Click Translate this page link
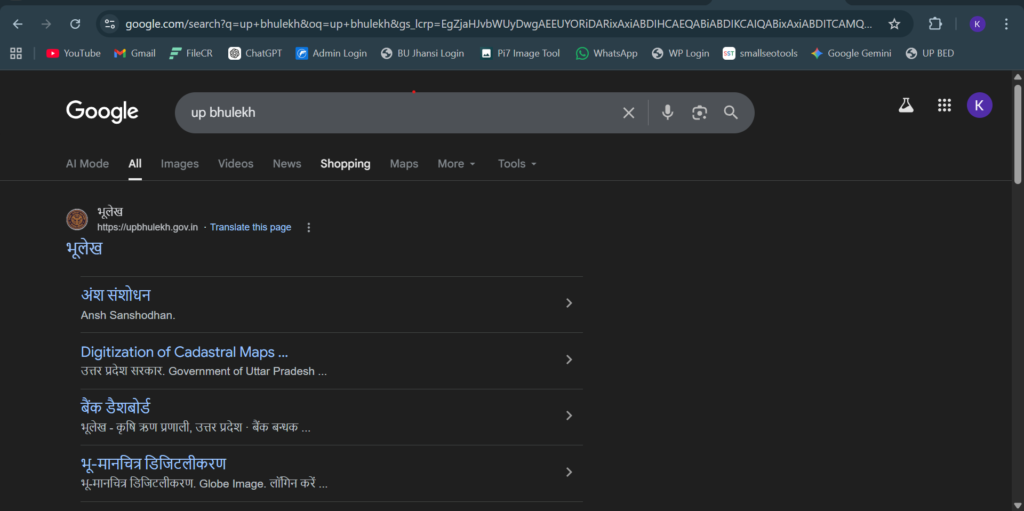Screen dimensions: 1024x511 pos(250,227)
